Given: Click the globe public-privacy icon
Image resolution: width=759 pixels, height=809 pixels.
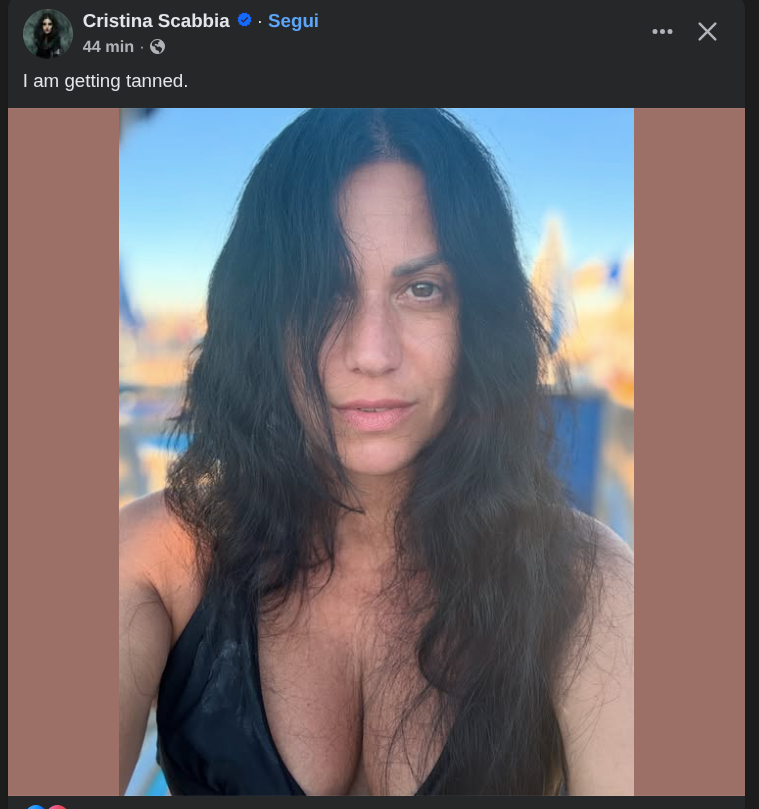Looking at the screenshot, I should (157, 47).
